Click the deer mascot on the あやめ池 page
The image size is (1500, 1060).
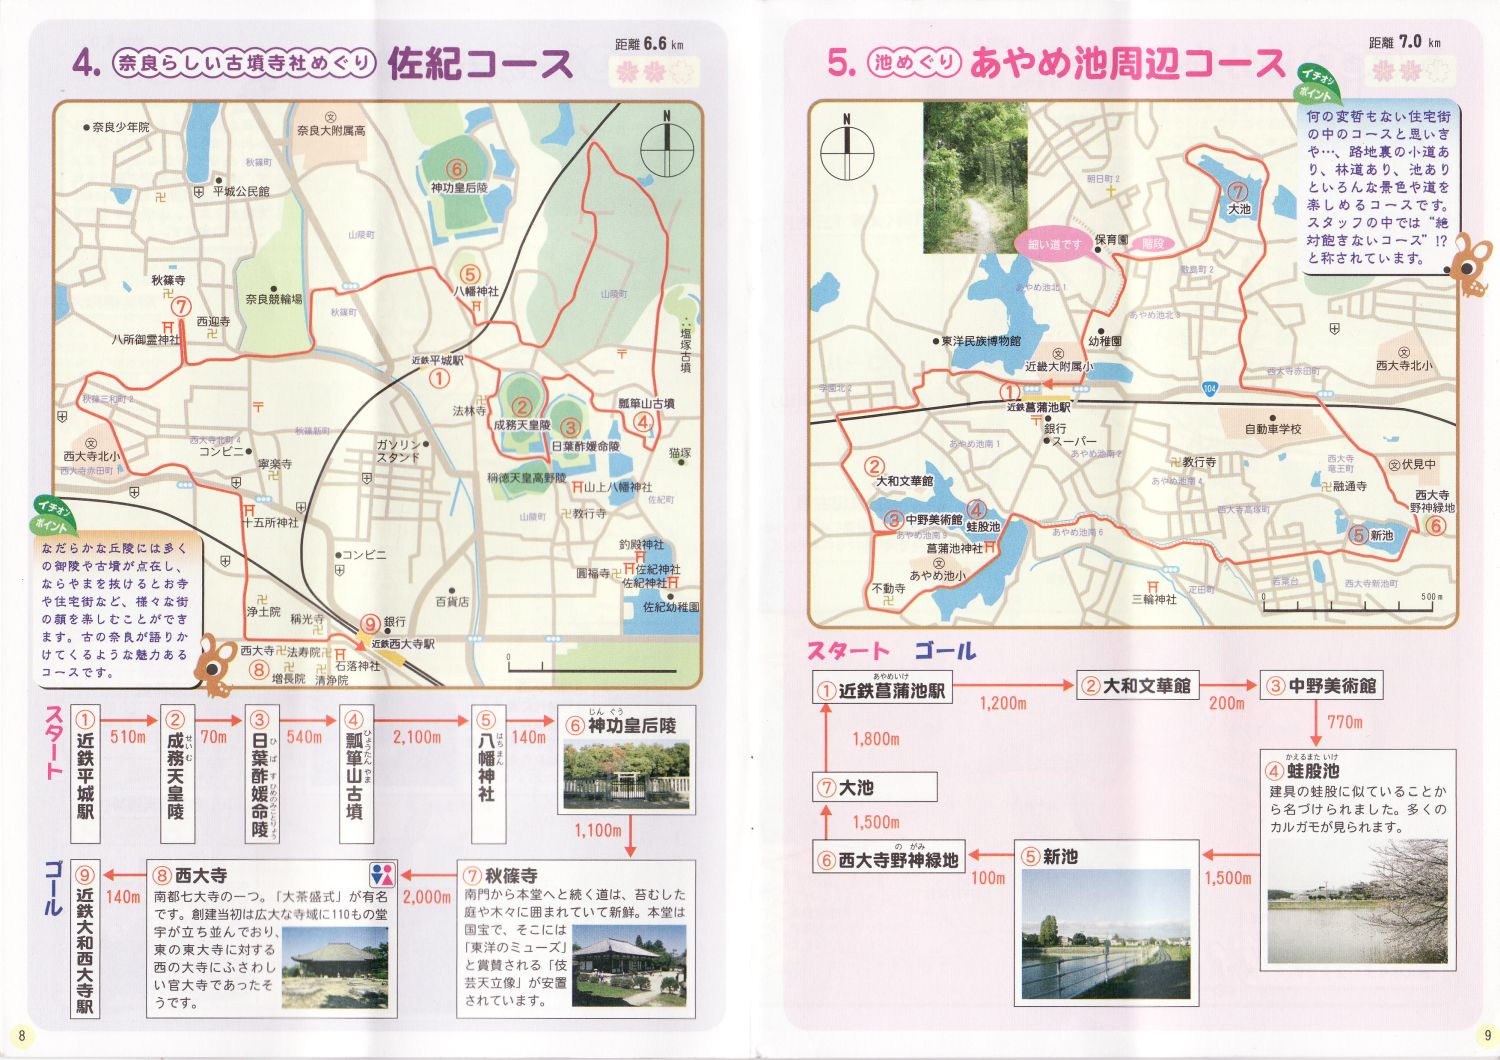(x=1470, y=264)
